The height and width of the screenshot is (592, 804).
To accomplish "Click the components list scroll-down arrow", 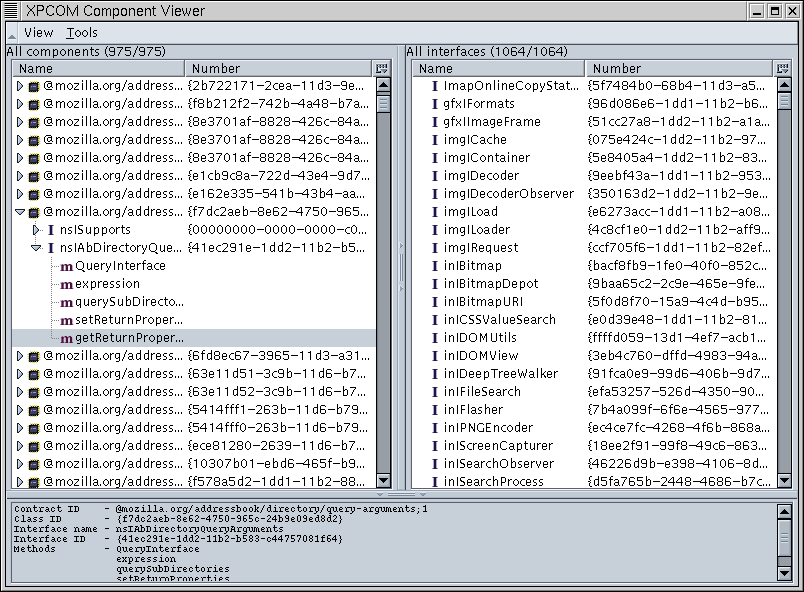I will click(383, 482).
